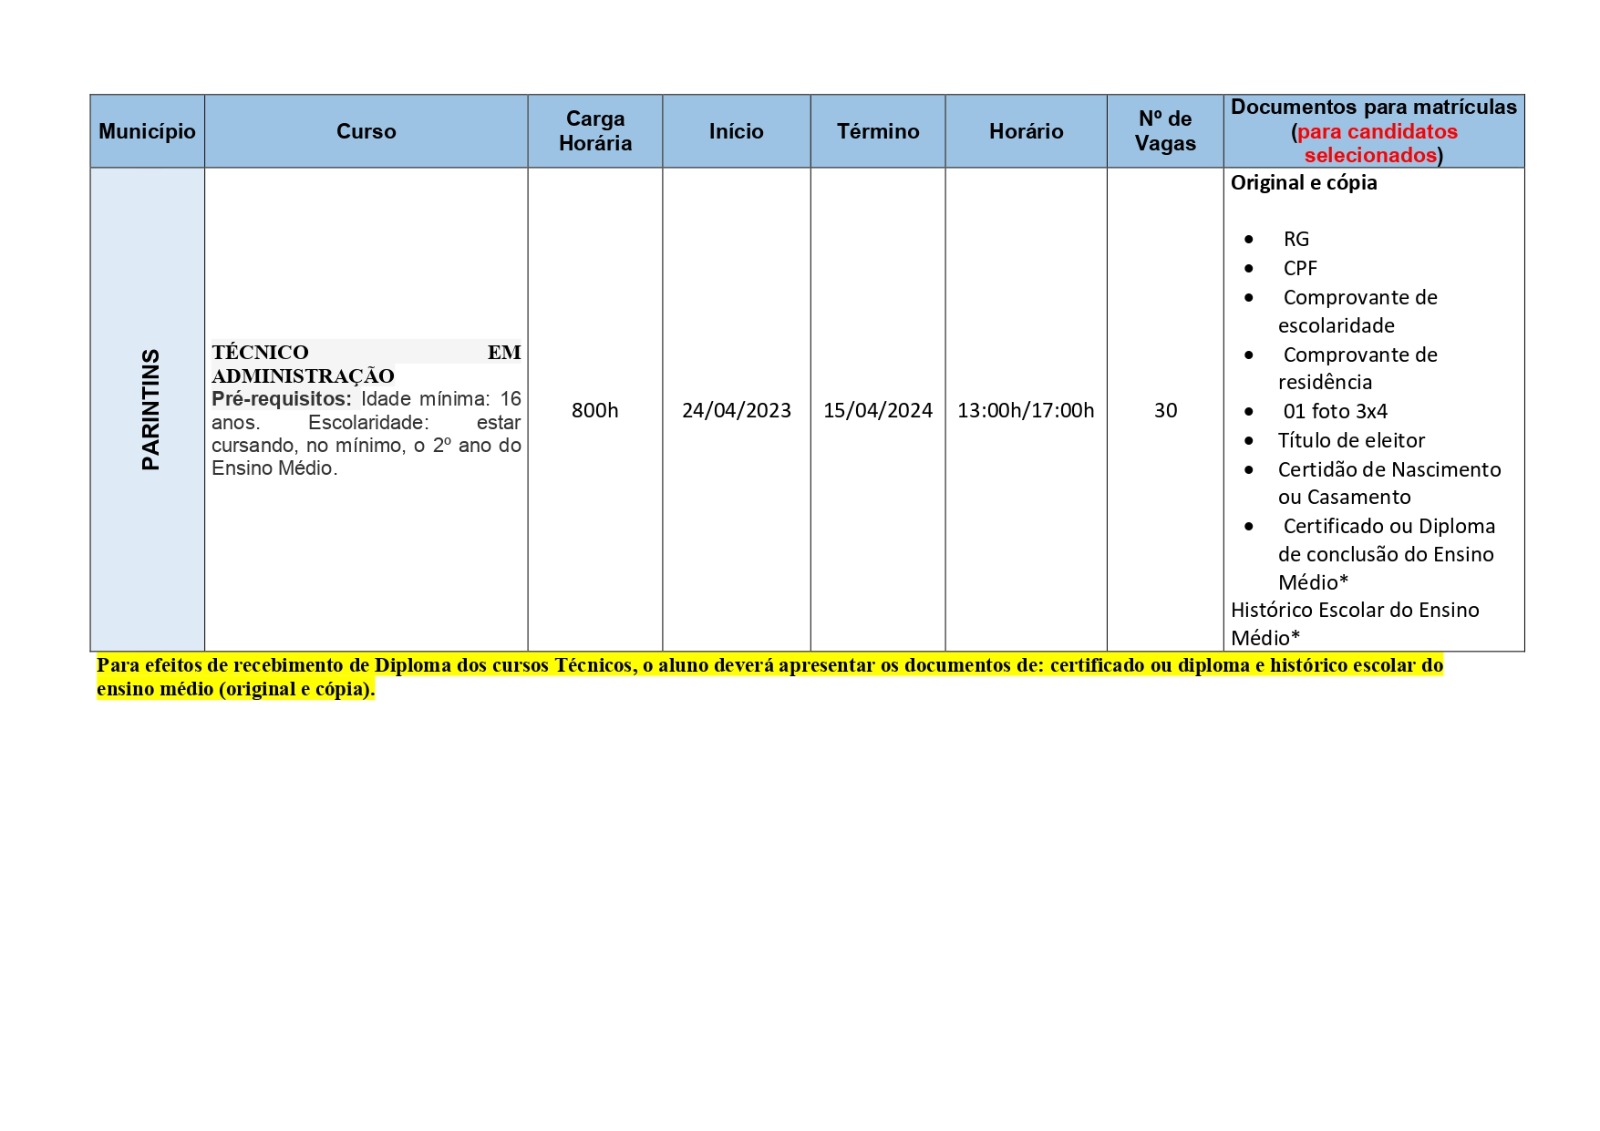Select the 800h workload value
Image resolution: width=1600 pixels, height=1131 pixels.
coord(595,410)
